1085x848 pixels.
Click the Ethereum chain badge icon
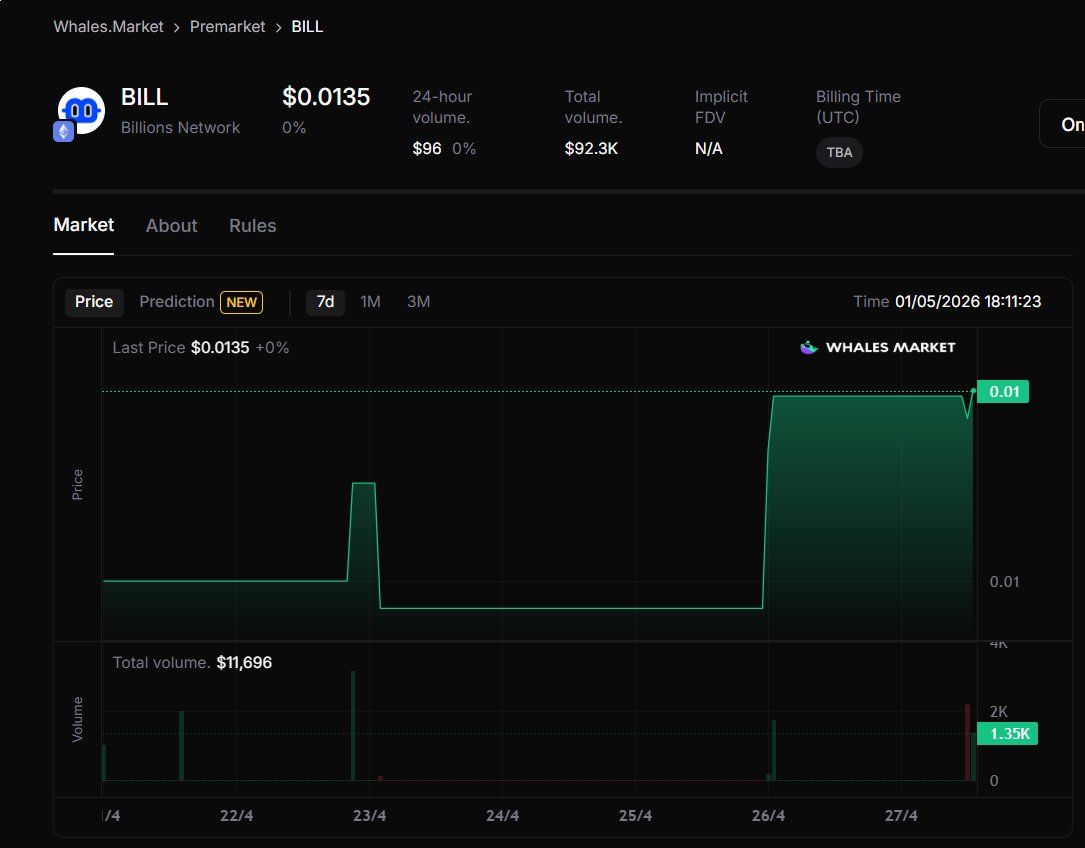pos(64,131)
